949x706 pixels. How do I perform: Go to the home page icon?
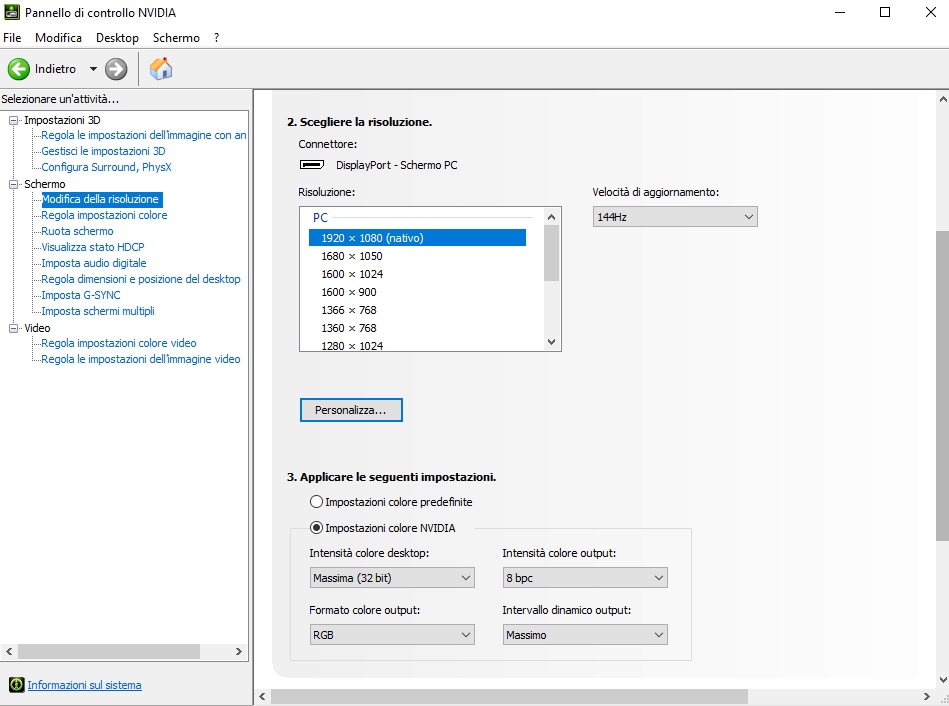click(x=161, y=69)
